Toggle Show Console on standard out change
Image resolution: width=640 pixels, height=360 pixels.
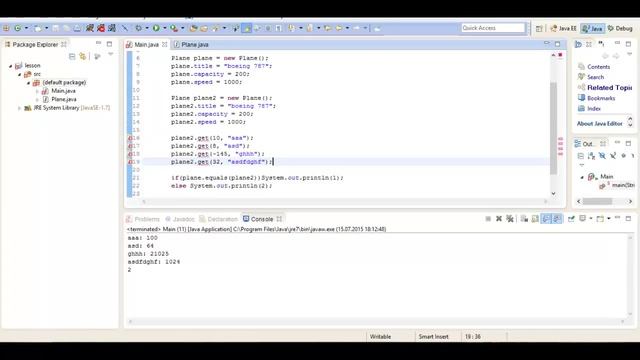(x=546, y=219)
